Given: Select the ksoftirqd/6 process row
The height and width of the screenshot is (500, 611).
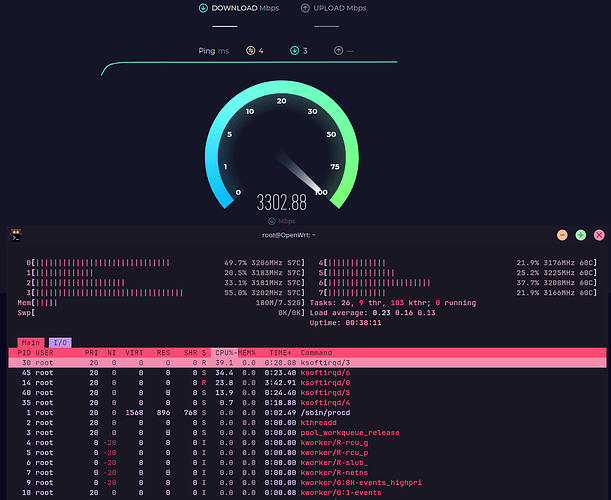Looking at the screenshot, I should pos(307,373).
